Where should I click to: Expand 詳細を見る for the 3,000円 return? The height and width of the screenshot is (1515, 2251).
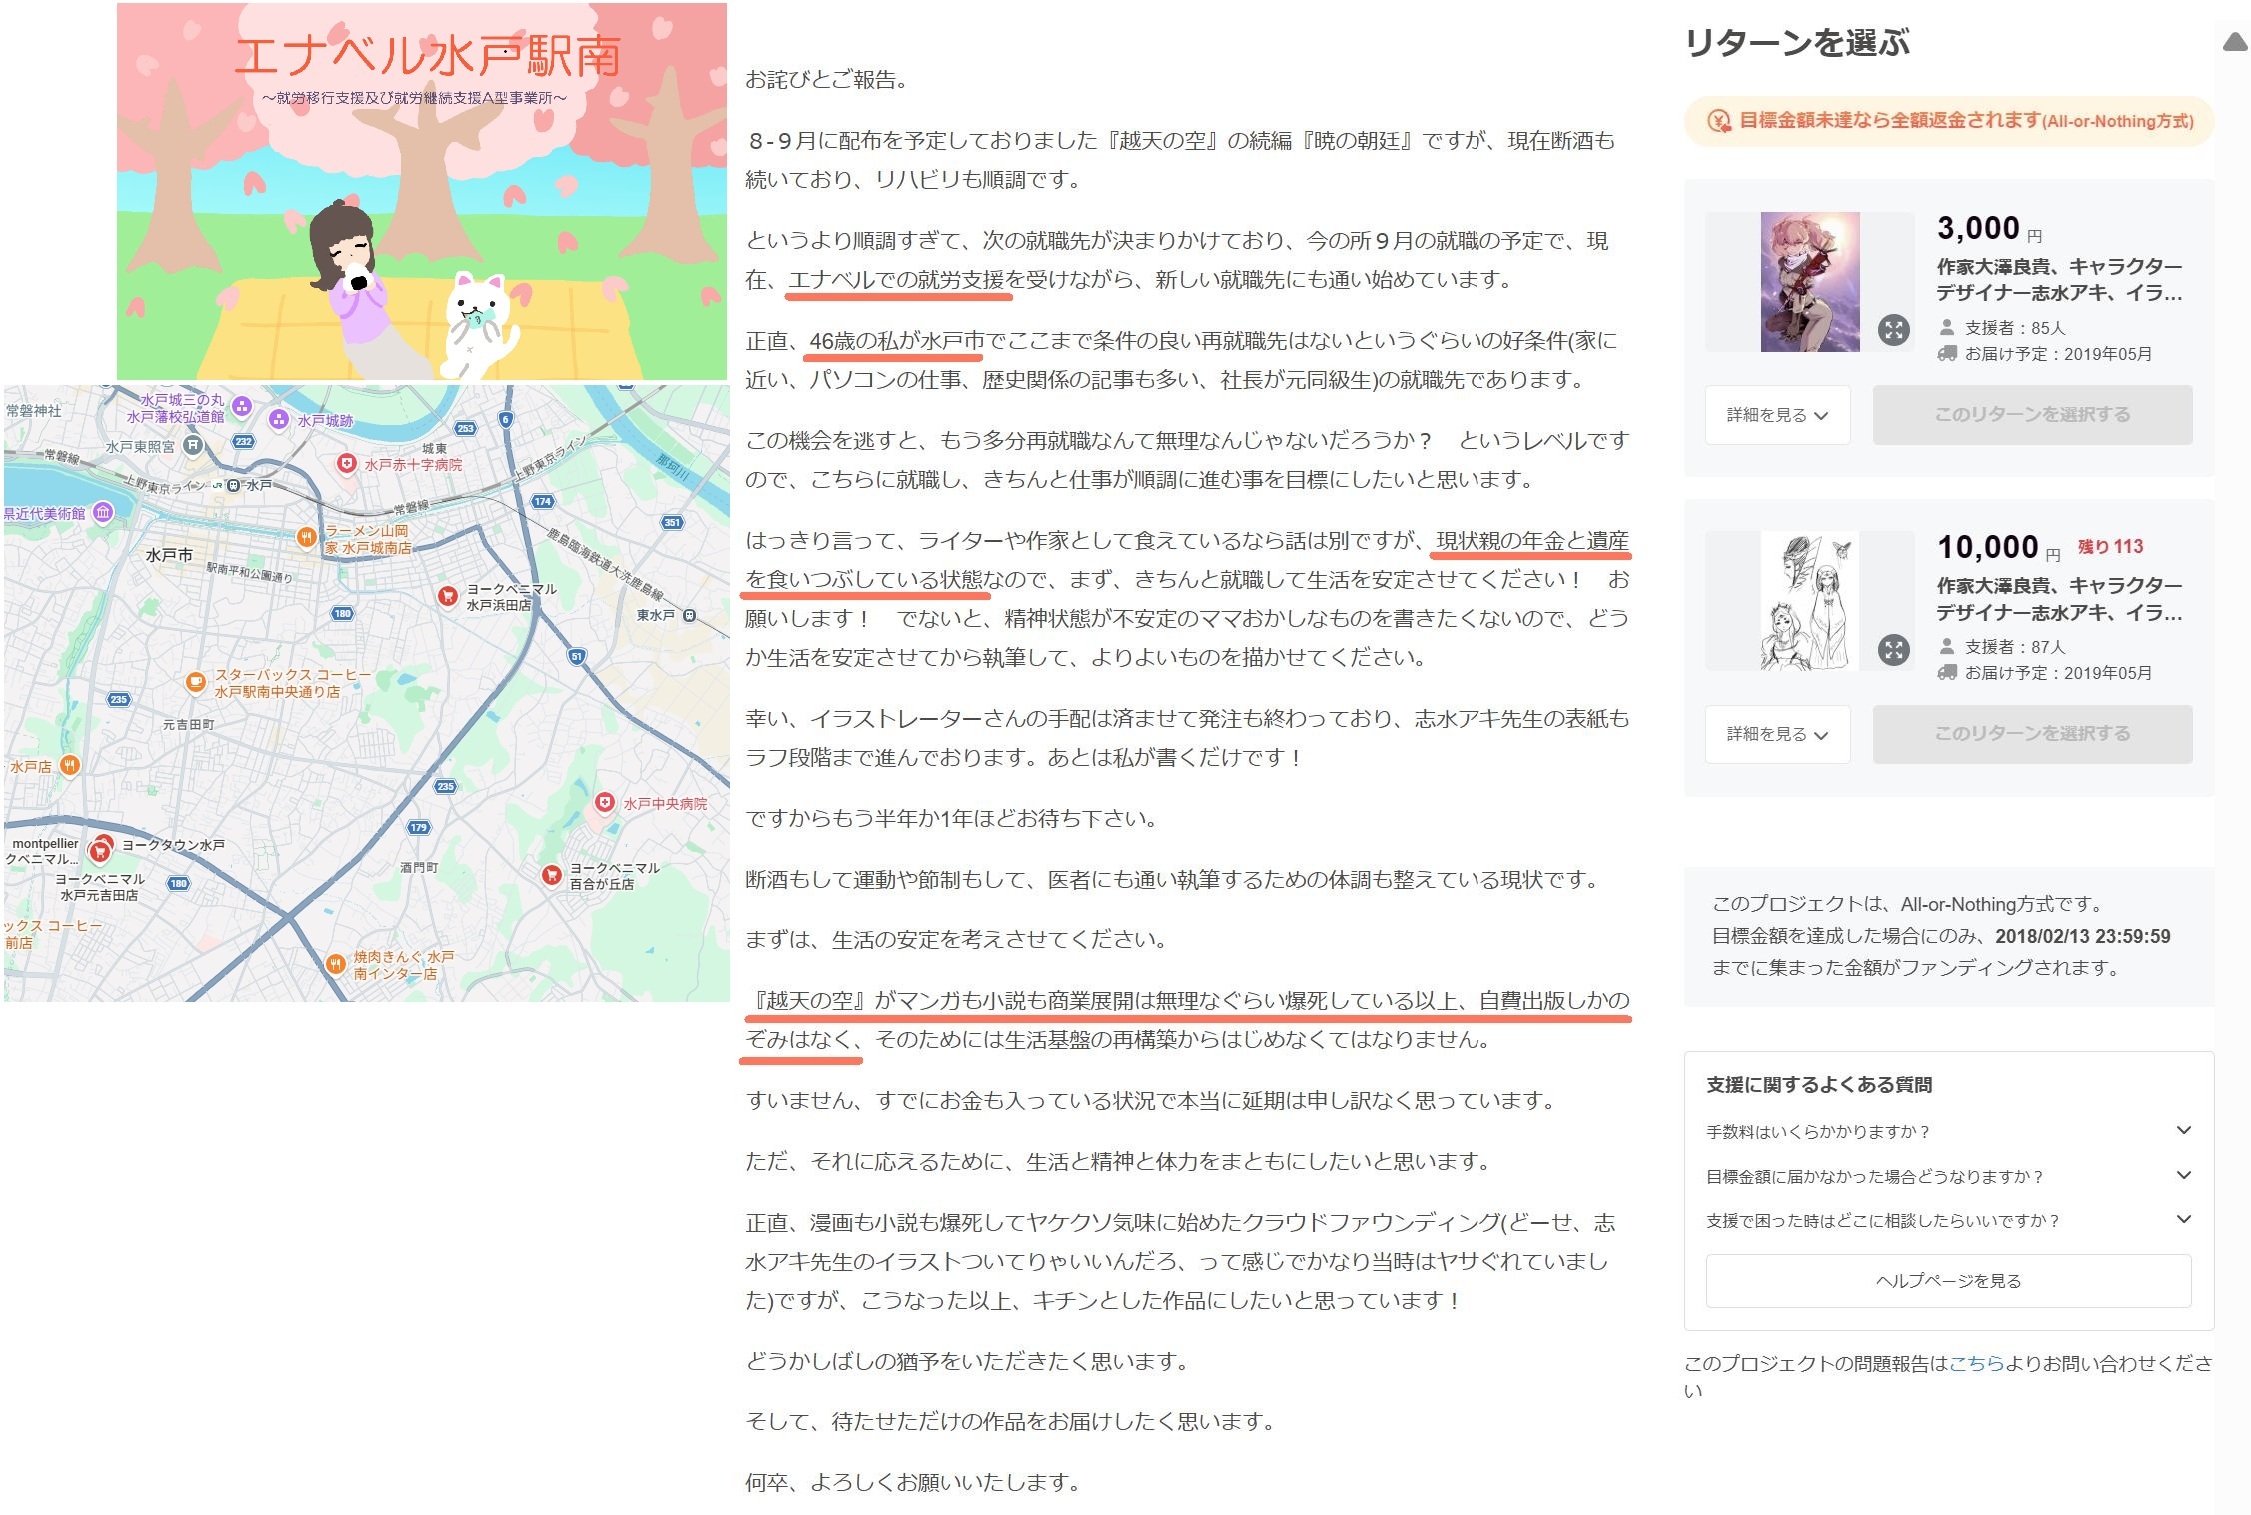[1777, 415]
